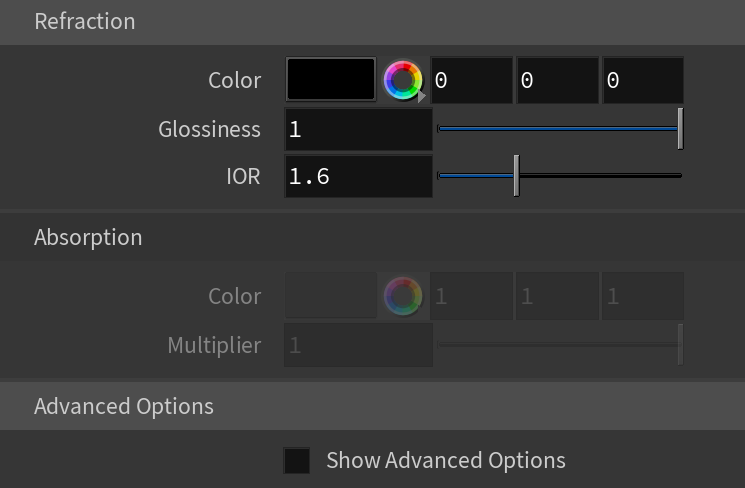Click the Refraction color green channel field
The height and width of the screenshot is (488, 745).
coord(557,80)
